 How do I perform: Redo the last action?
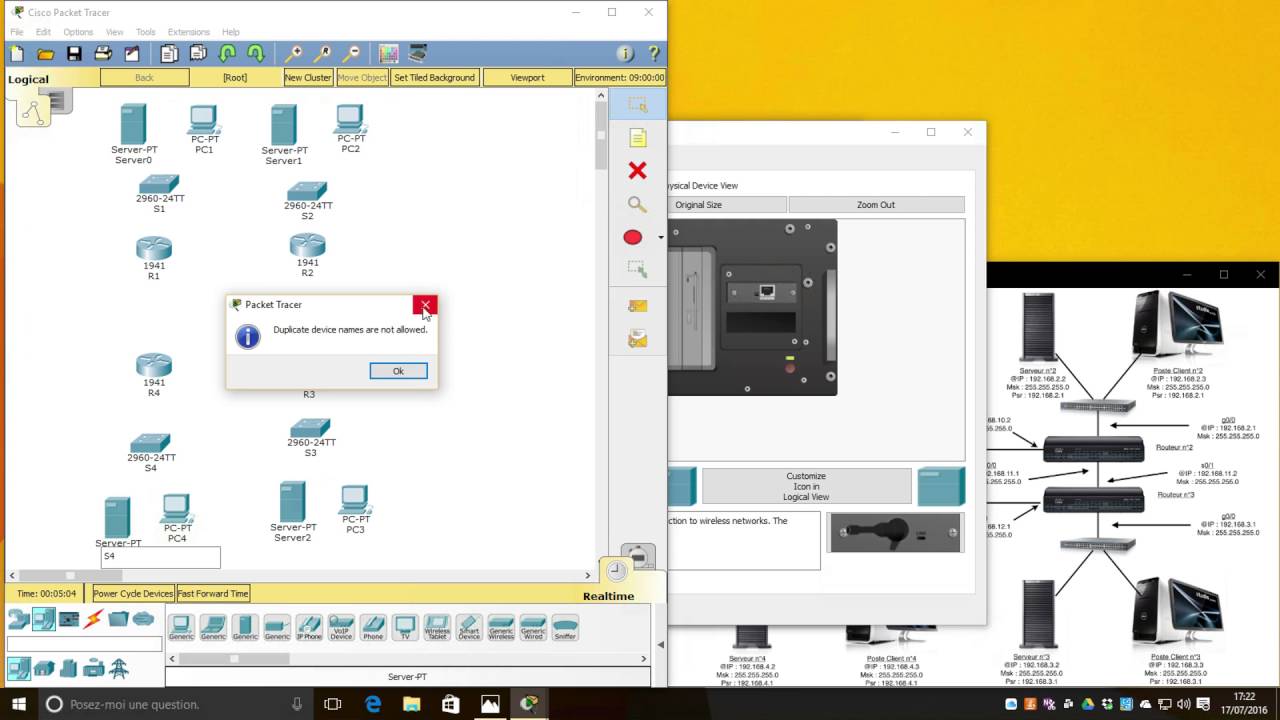click(x=256, y=54)
